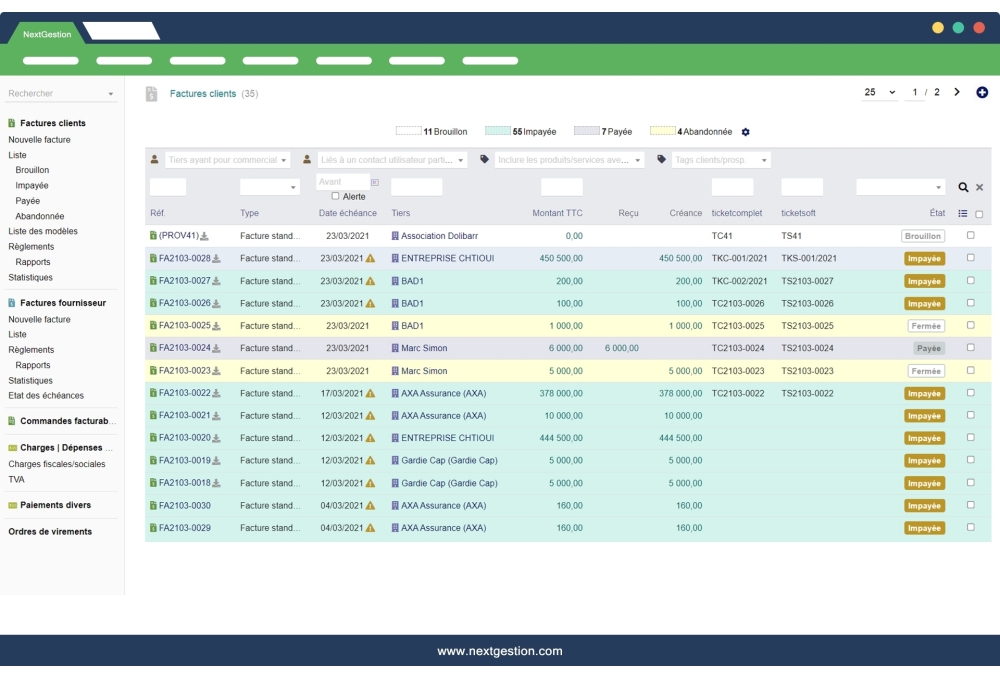Open the search magnifier to filter invoices
The height and width of the screenshot is (679, 1000).
963,188
